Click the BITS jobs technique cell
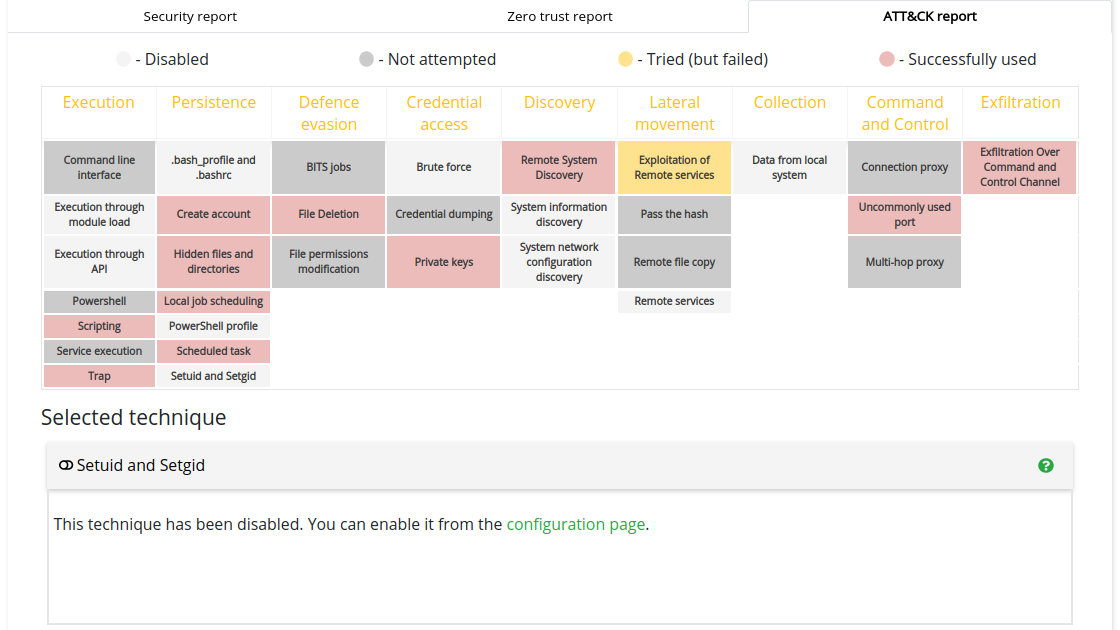 tap(328, 167)
